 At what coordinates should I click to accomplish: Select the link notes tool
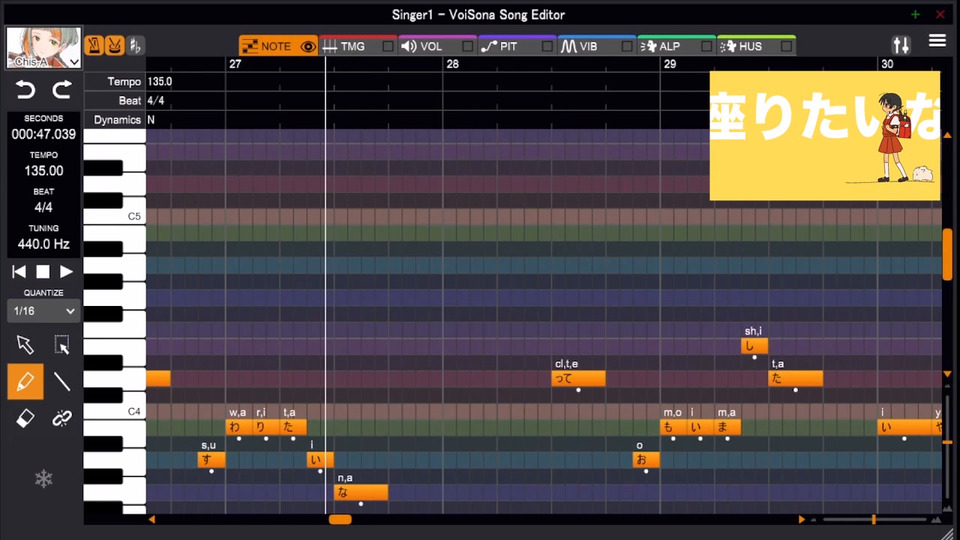tap(62, 418)
